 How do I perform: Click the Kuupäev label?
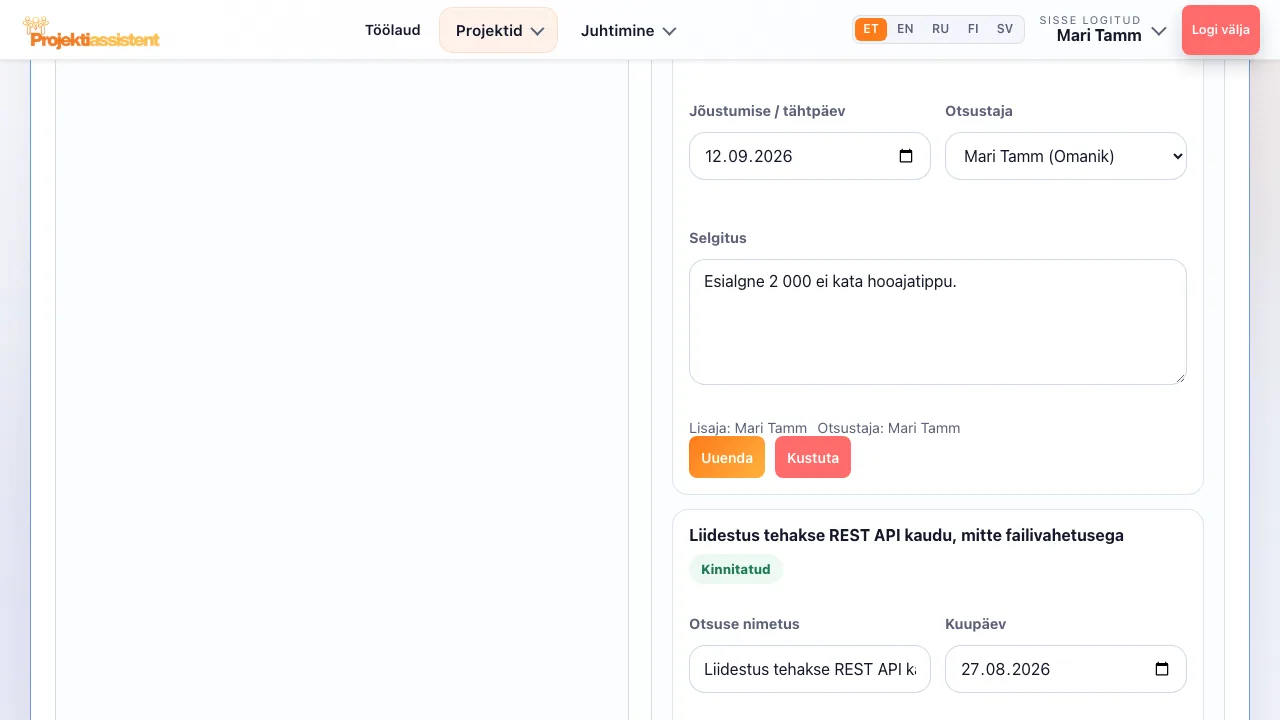point(975,624)
